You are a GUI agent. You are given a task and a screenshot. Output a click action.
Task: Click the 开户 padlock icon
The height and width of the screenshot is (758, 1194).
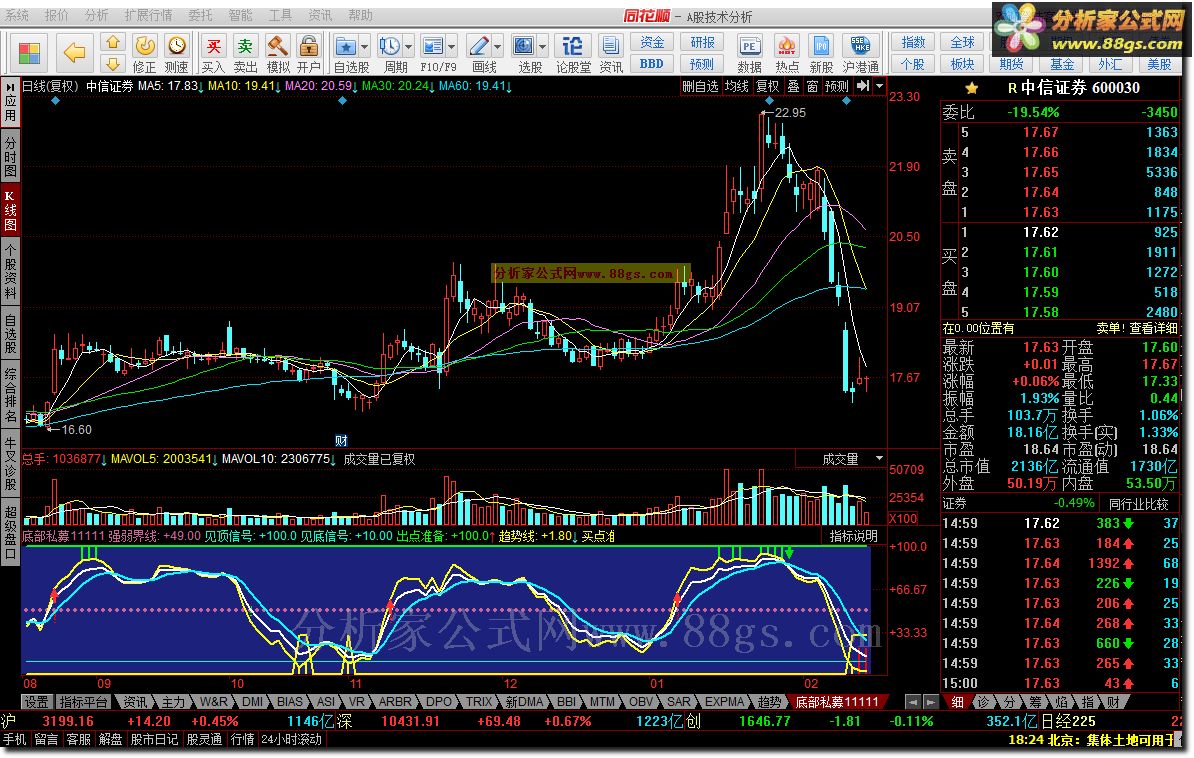click(308, 53)
